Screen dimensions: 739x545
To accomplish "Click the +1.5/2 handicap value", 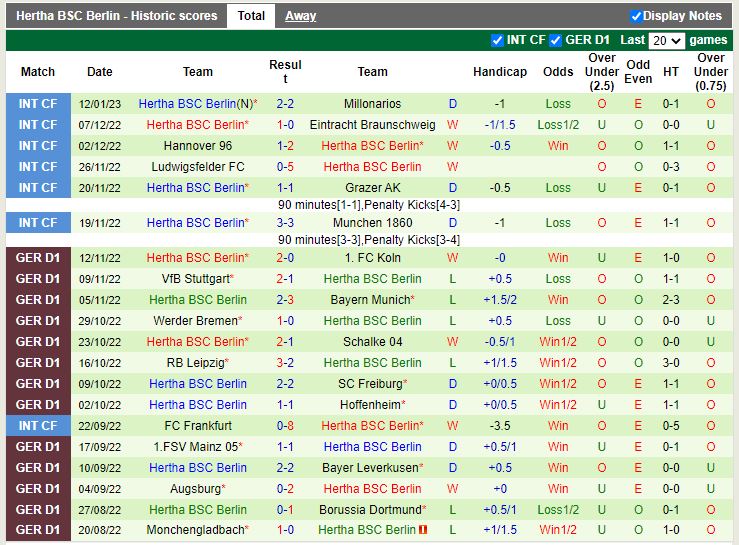I will click(500, 300).
